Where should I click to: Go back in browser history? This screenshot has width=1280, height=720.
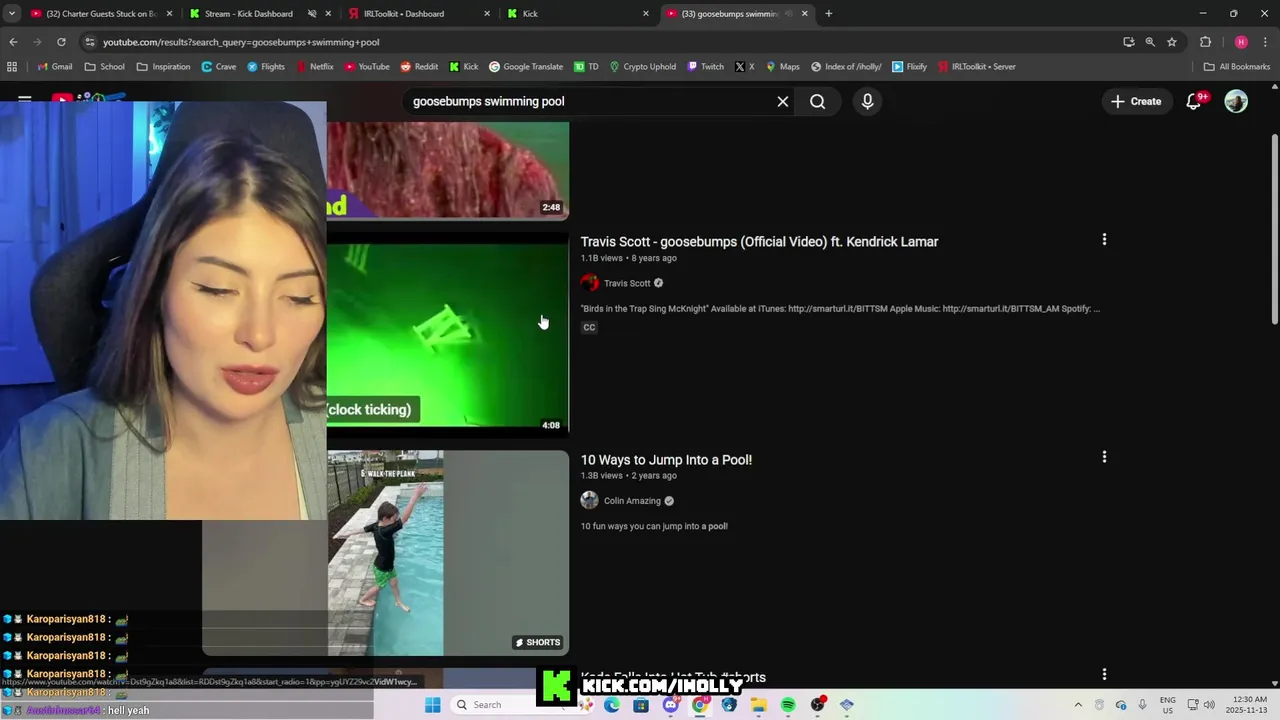pyautogui.click(x=13, y=42)
